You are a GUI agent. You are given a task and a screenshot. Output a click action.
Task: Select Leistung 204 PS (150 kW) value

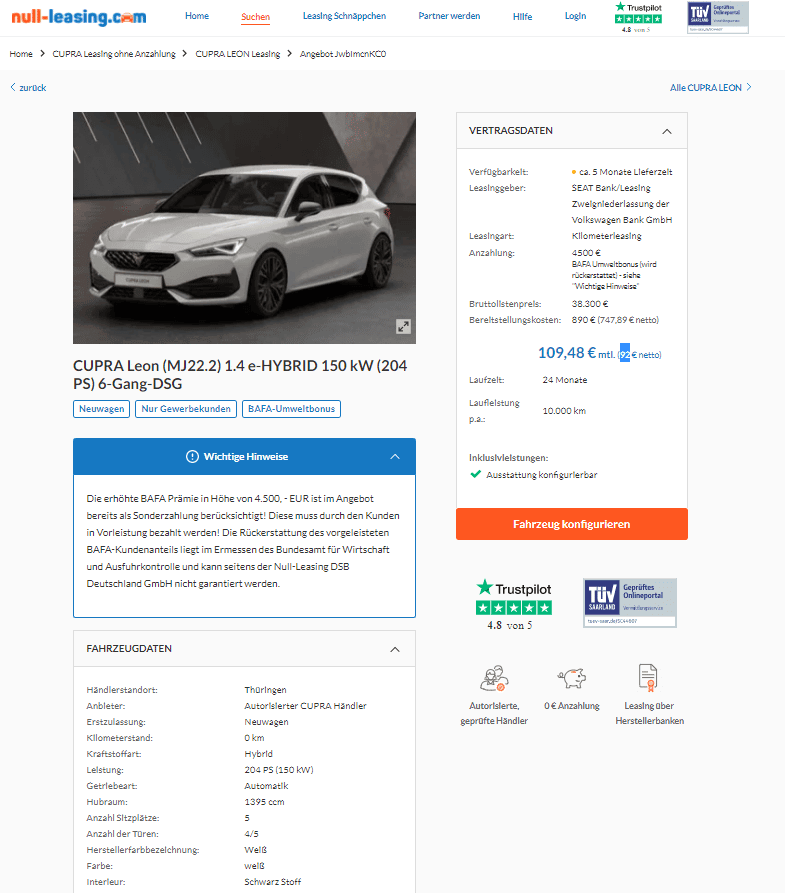[279, 769]
